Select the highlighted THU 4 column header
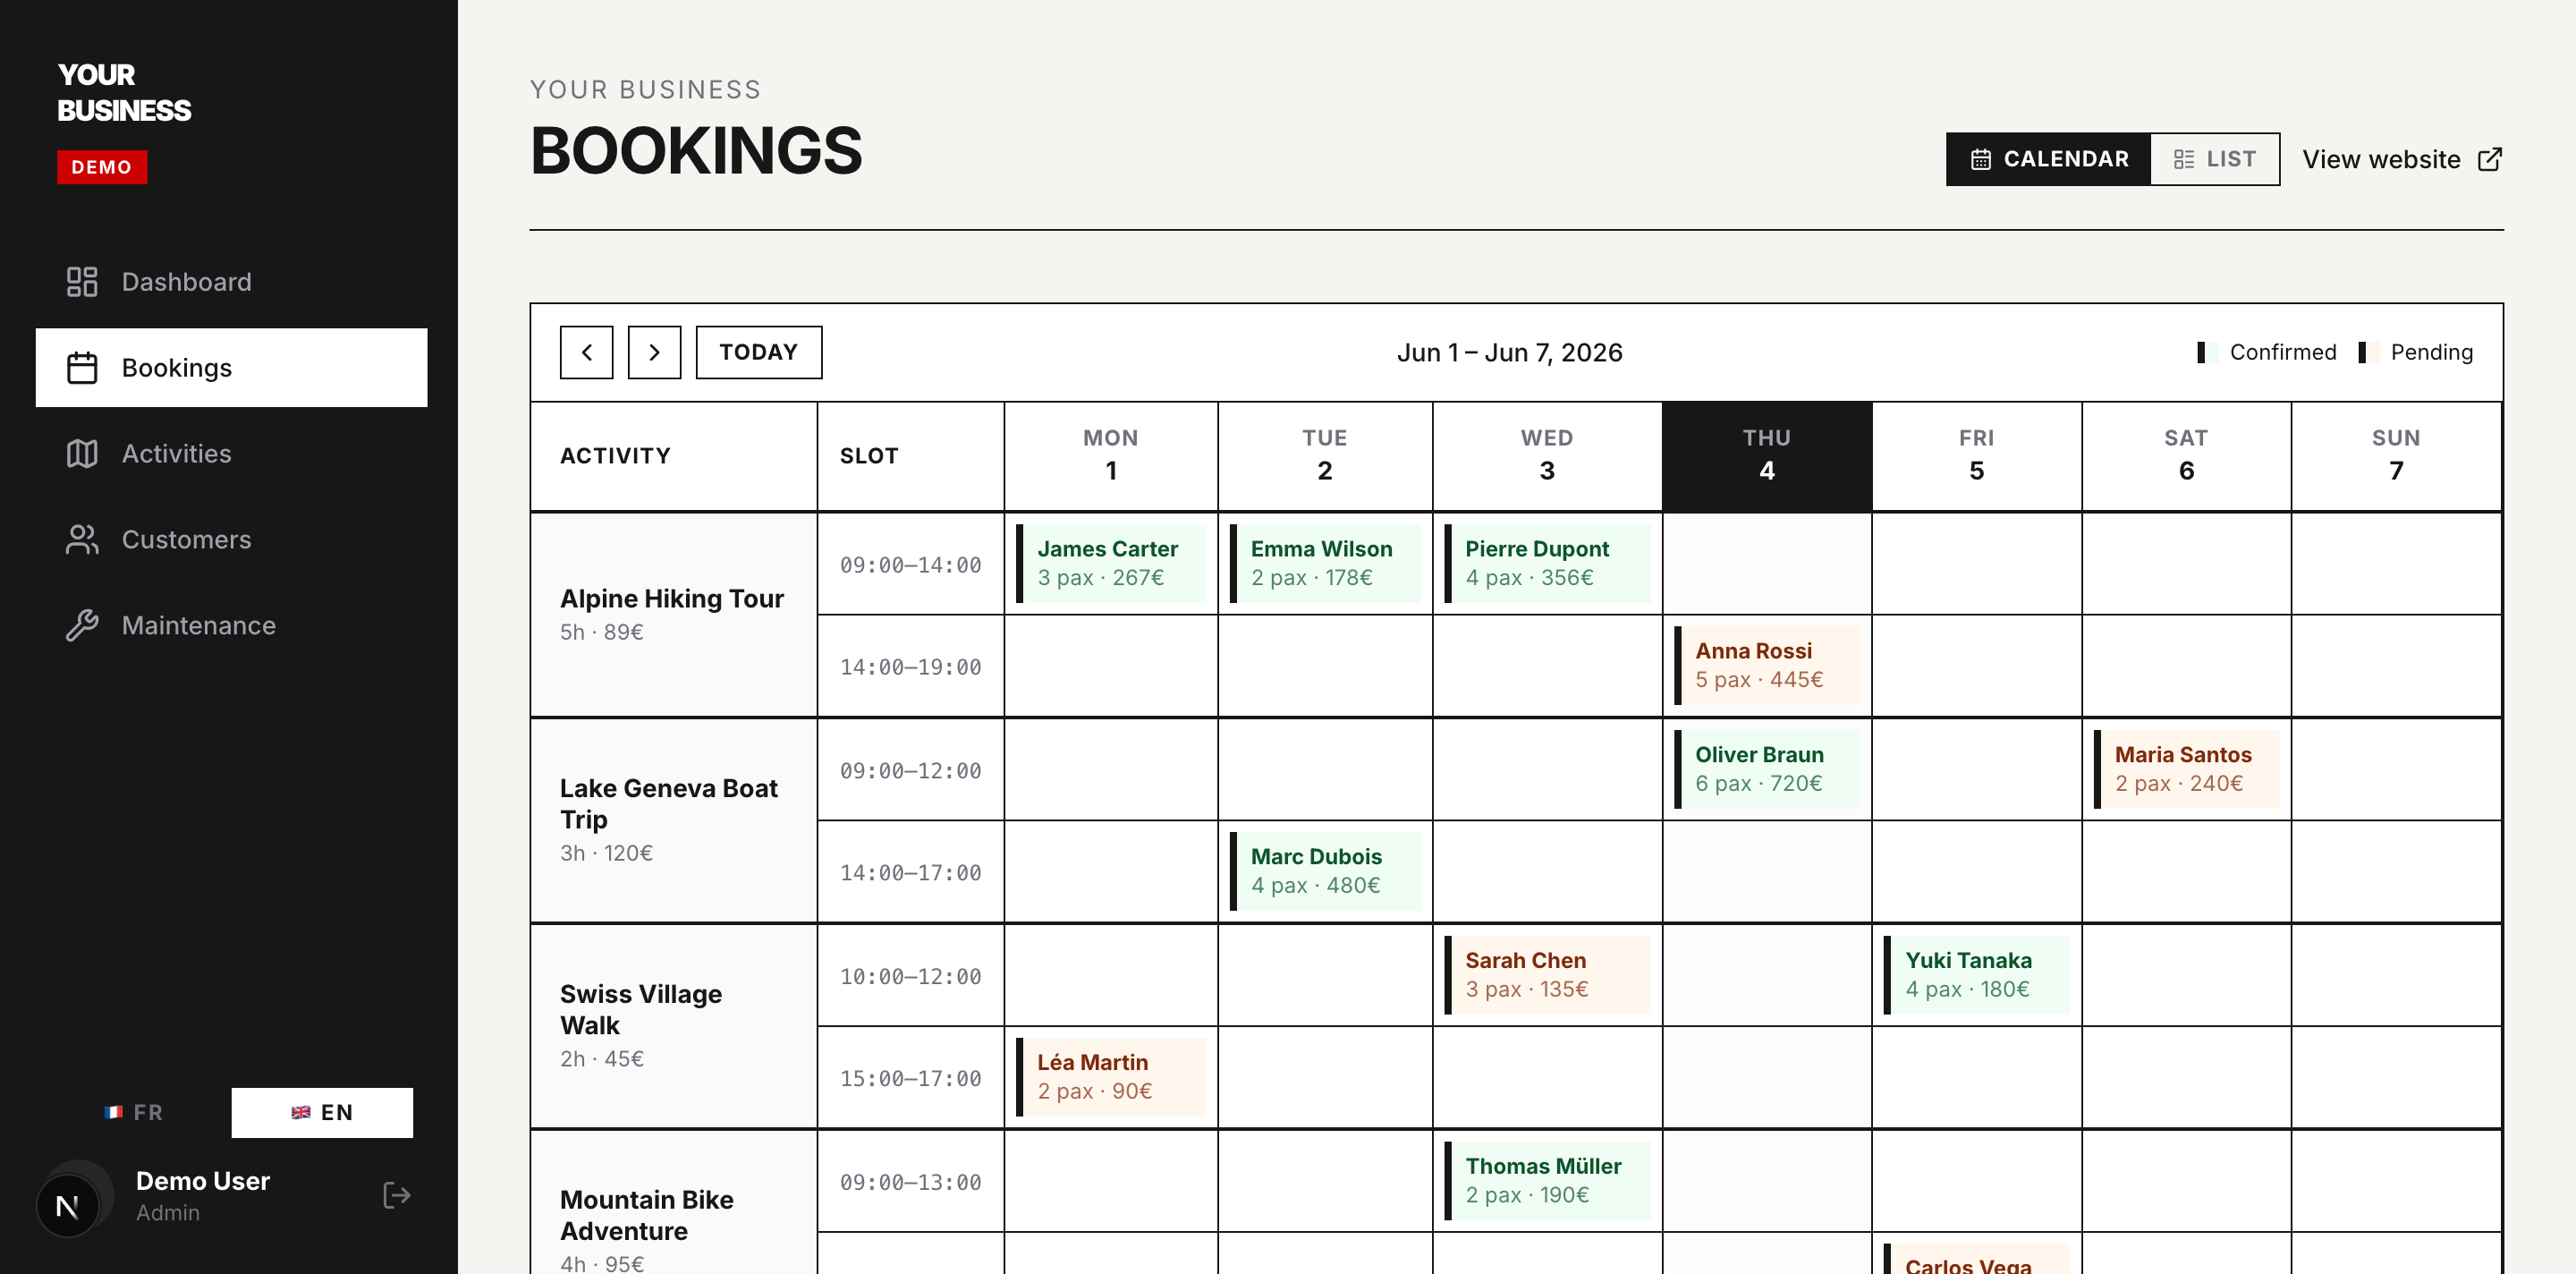2576x1274 pixels. coord(1767,456)
